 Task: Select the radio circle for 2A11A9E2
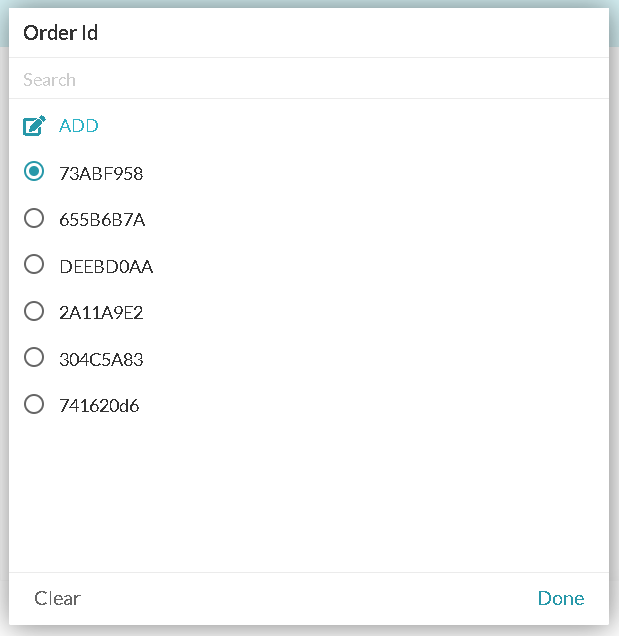pyautogui.click(x=34, y=312)
